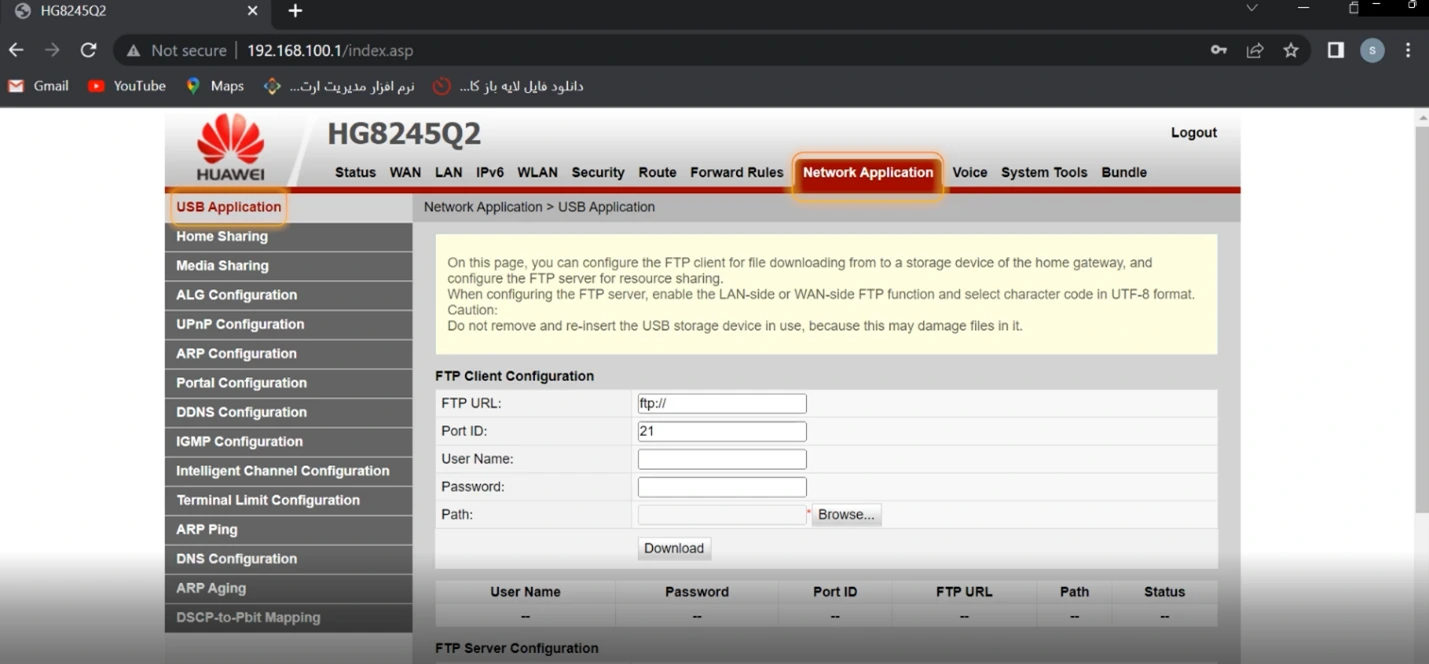The image size is (1429, 664).
Task: Click the page vertical scrollbar
Action: [x=1422, y=319]
